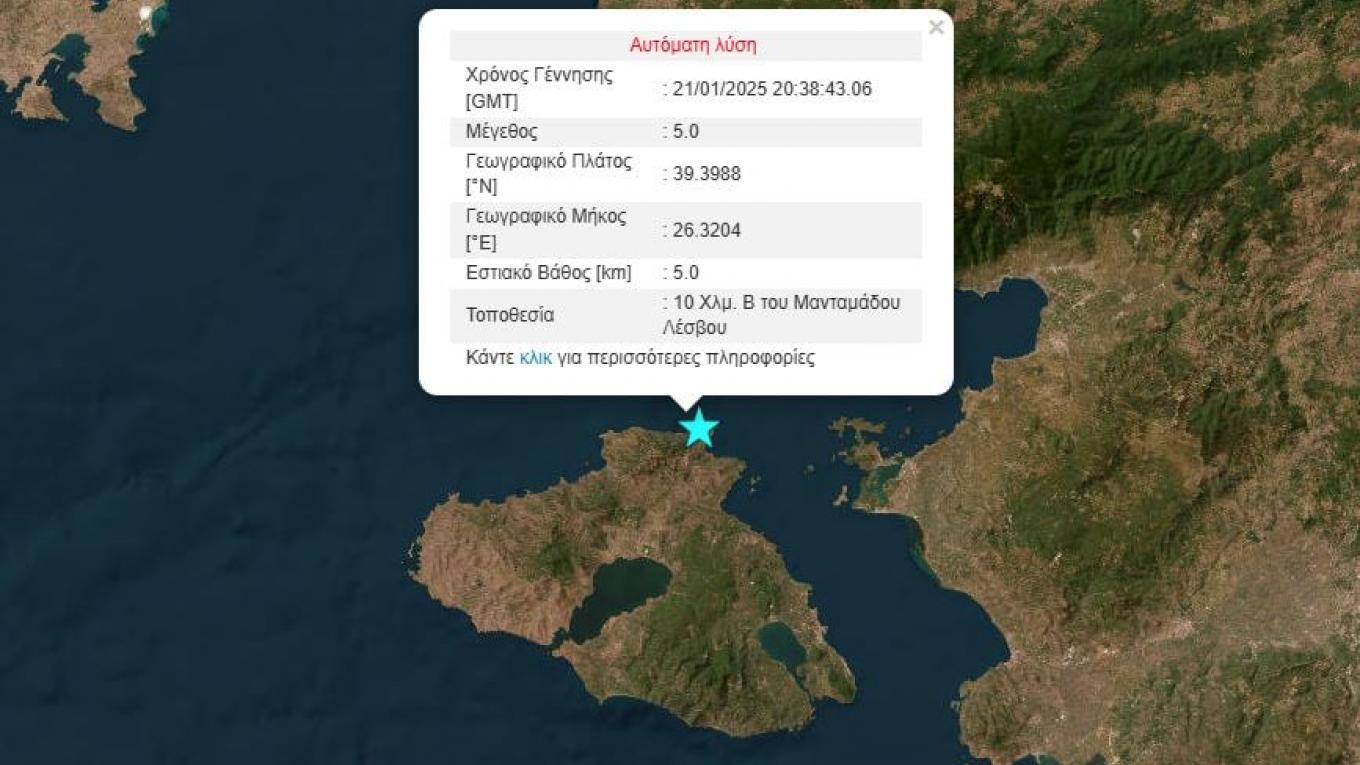Click the red "Αυτόματη λύση" header

(692, 45)
